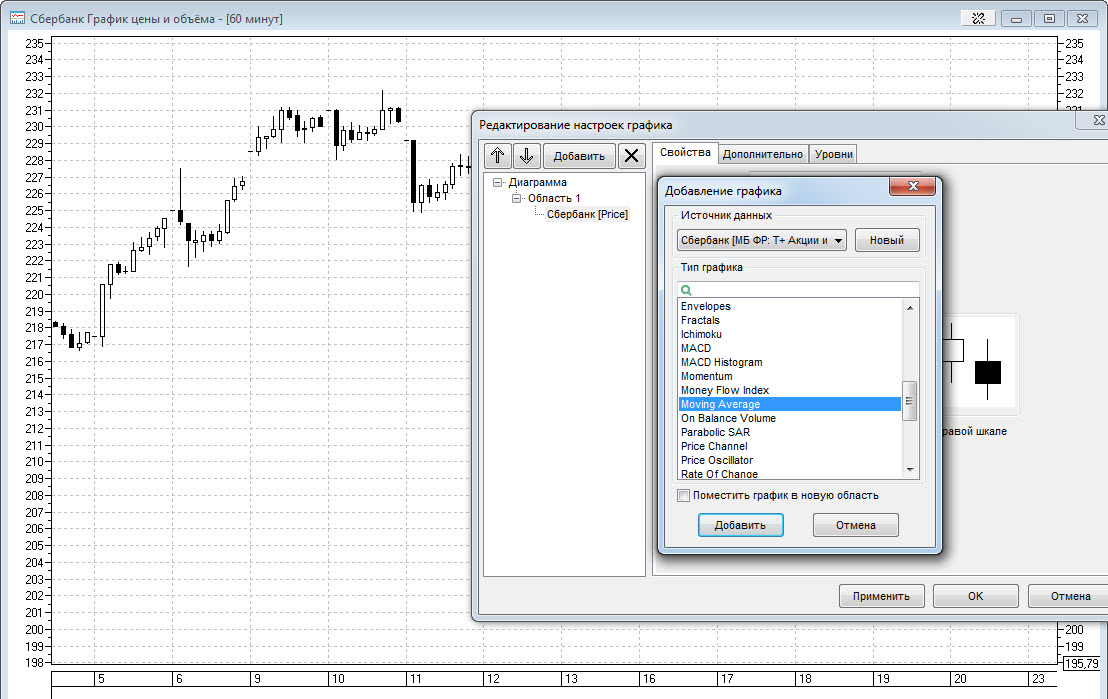Image resolution: width=1108 pixels, height=699 pixels.
Task: Select Ichimoku in the chart type list
Action: [789, 334]
